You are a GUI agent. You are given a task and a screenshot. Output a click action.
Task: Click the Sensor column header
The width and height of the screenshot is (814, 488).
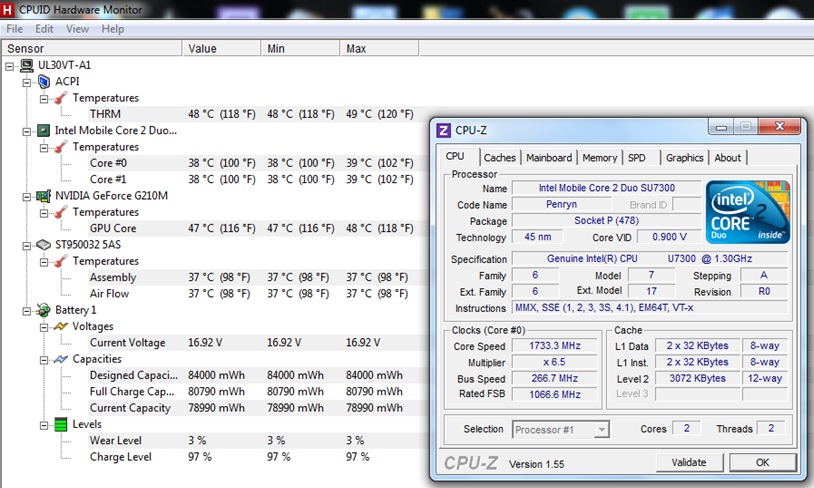point(91,48)
